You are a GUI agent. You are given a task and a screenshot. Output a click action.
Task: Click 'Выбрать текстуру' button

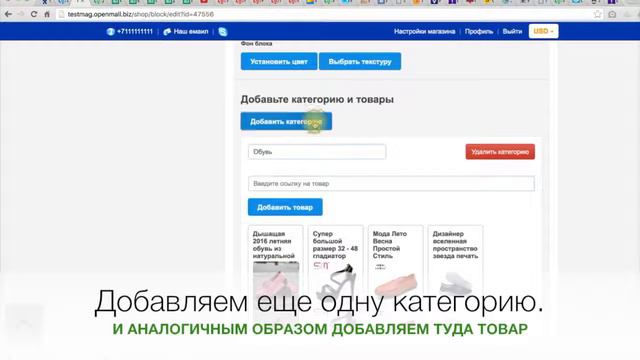(x=360, y=61)
